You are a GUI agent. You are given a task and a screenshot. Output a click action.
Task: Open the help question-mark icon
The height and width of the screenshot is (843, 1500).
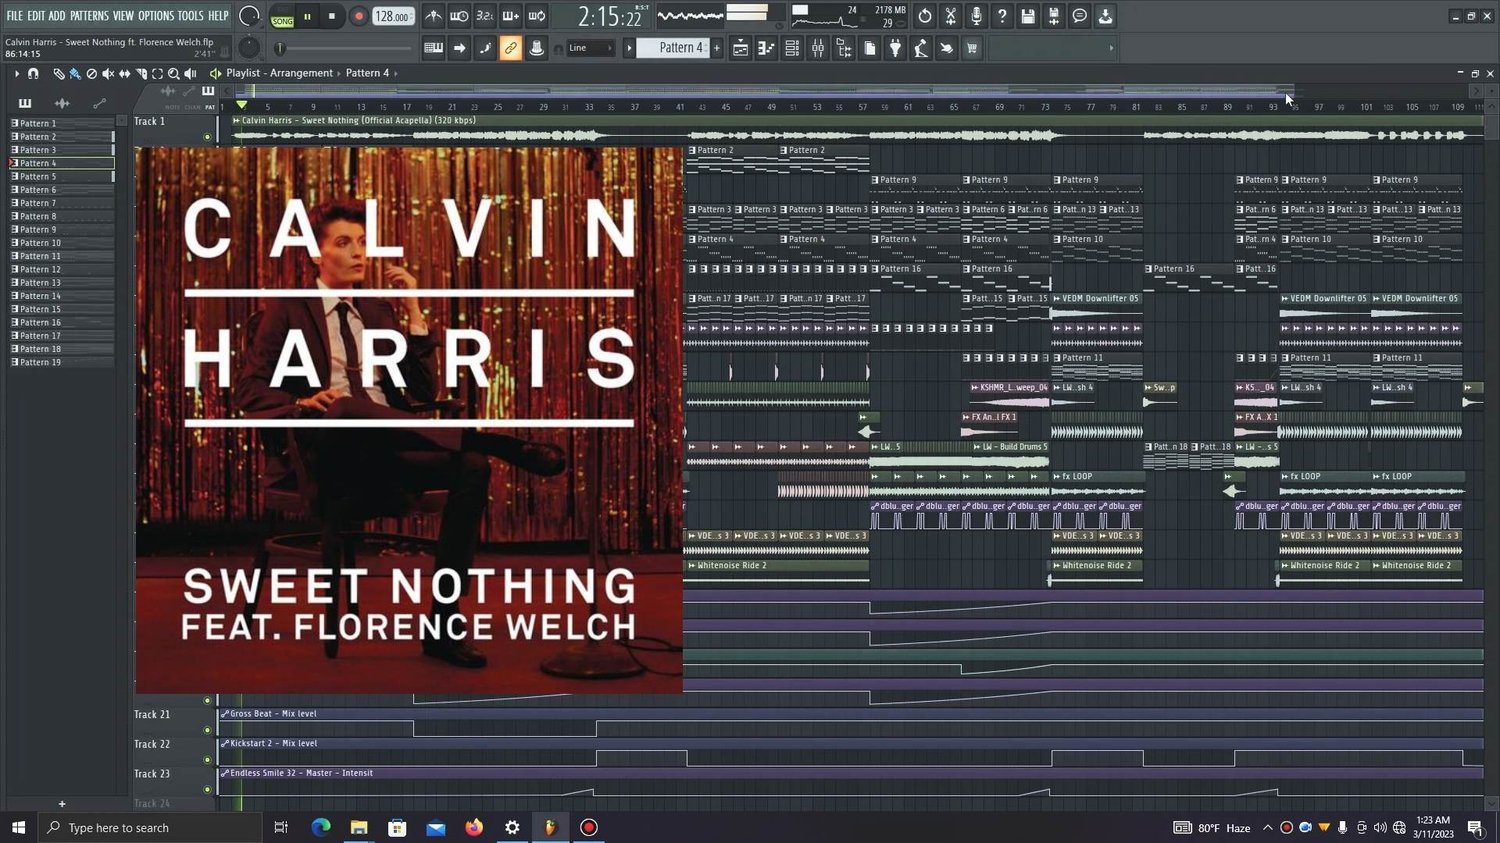point(1002,16)
